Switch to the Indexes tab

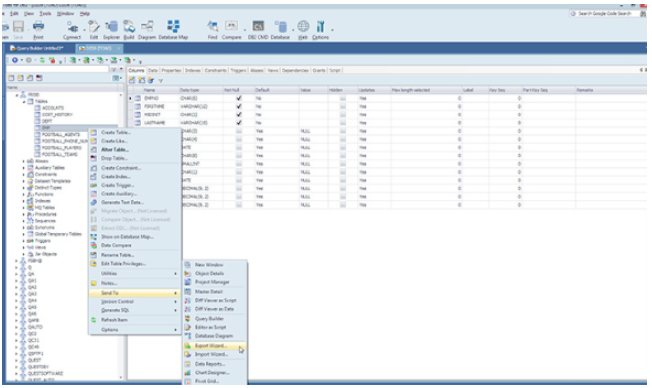193,70
